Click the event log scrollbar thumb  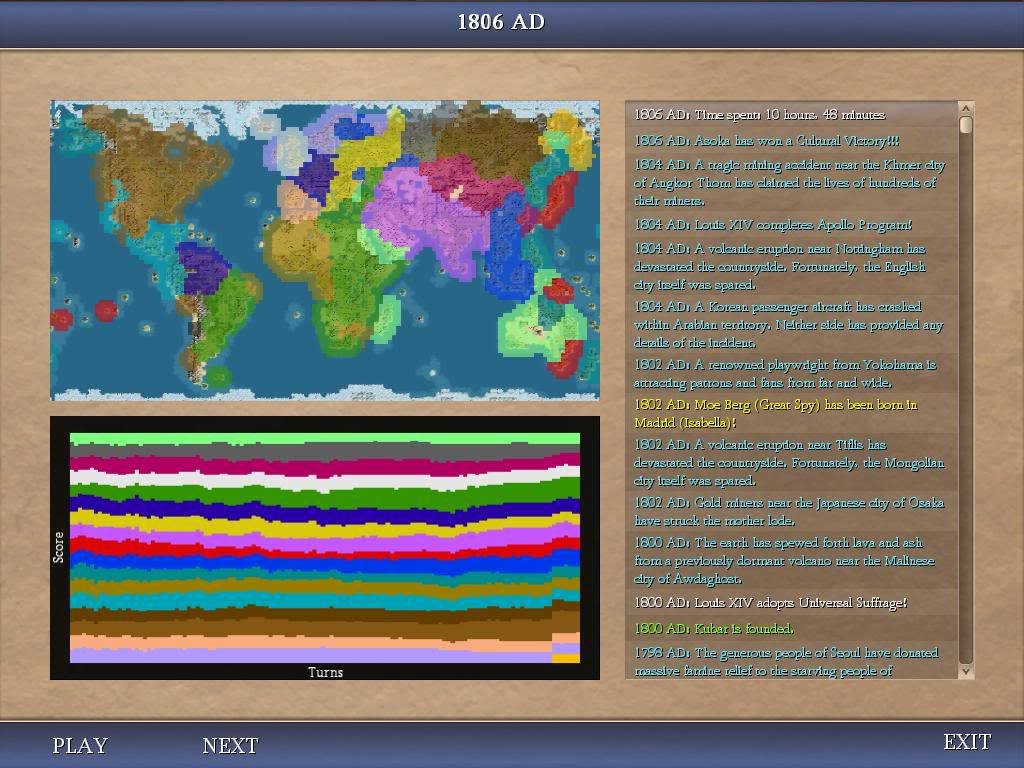966,125
